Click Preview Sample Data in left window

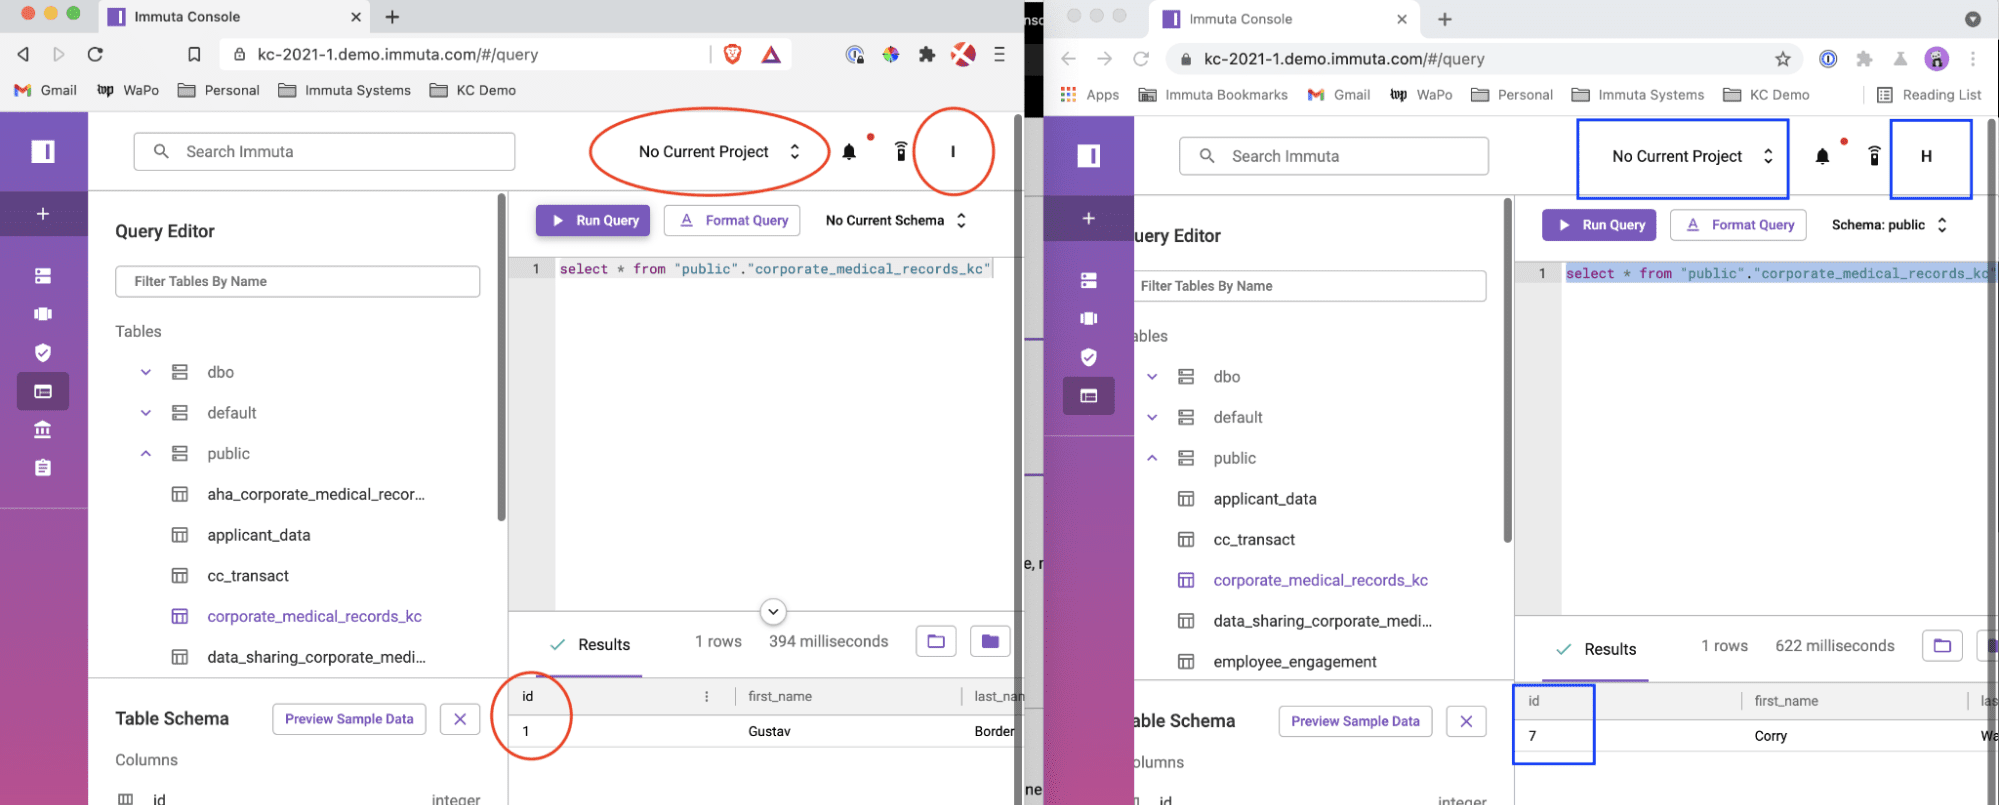pyautogui.click(x=349, y=719)
